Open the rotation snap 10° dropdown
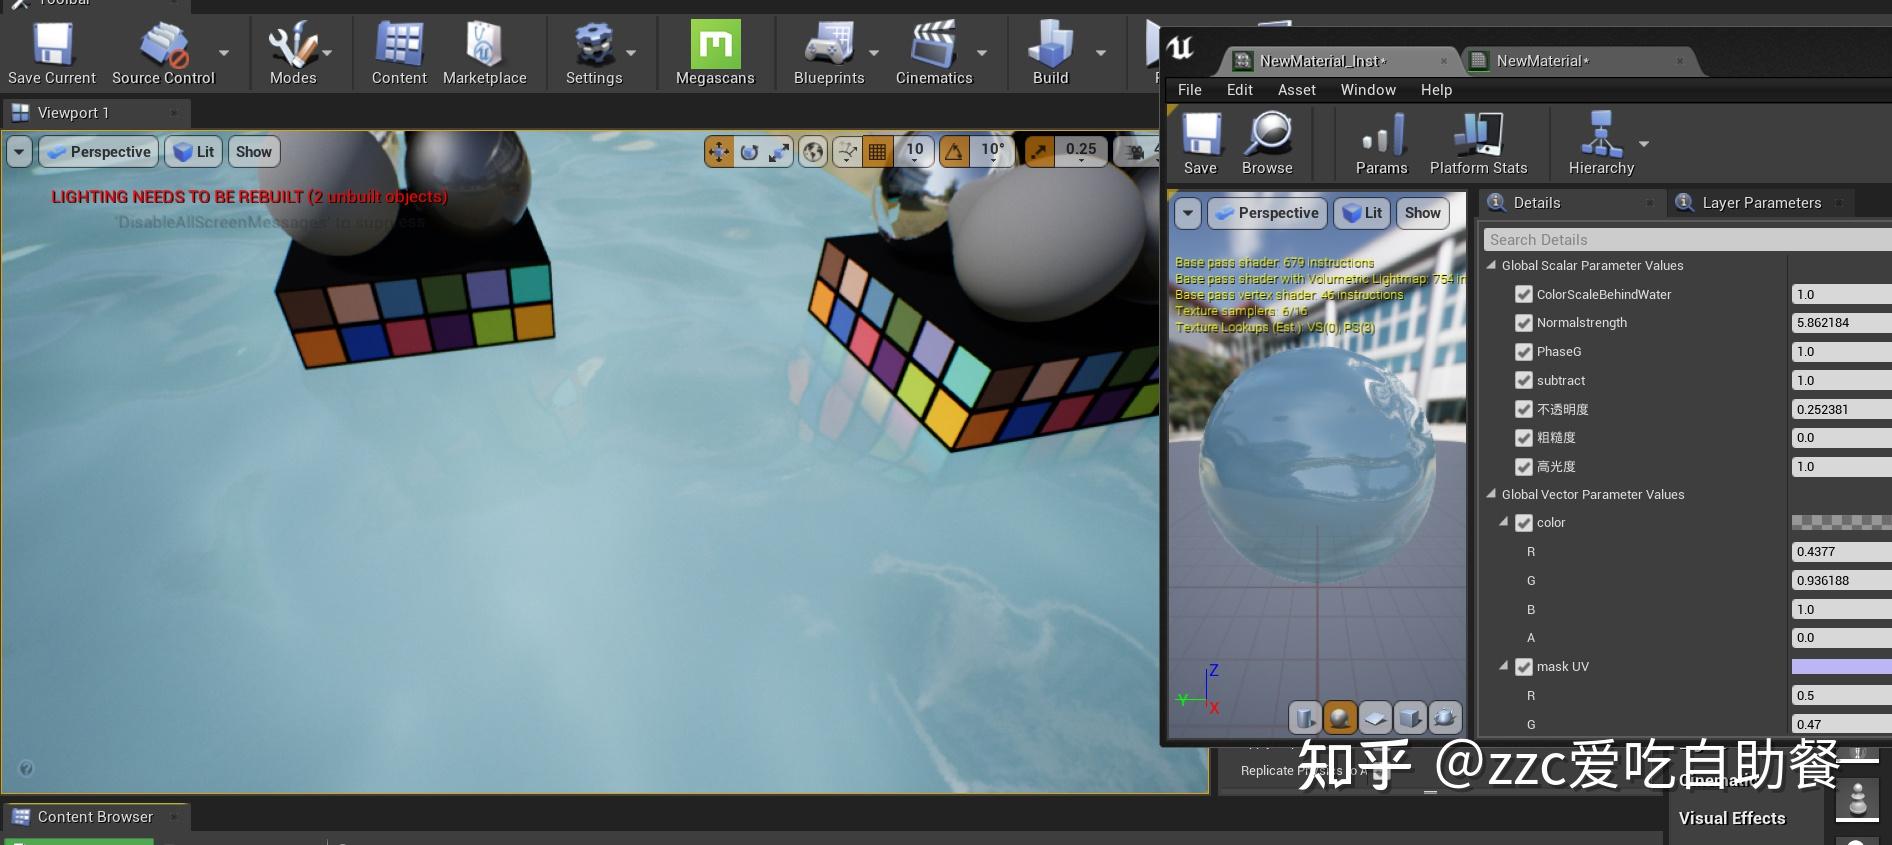The width and height of the screenshot is (1892, 845). pos(992,152)
